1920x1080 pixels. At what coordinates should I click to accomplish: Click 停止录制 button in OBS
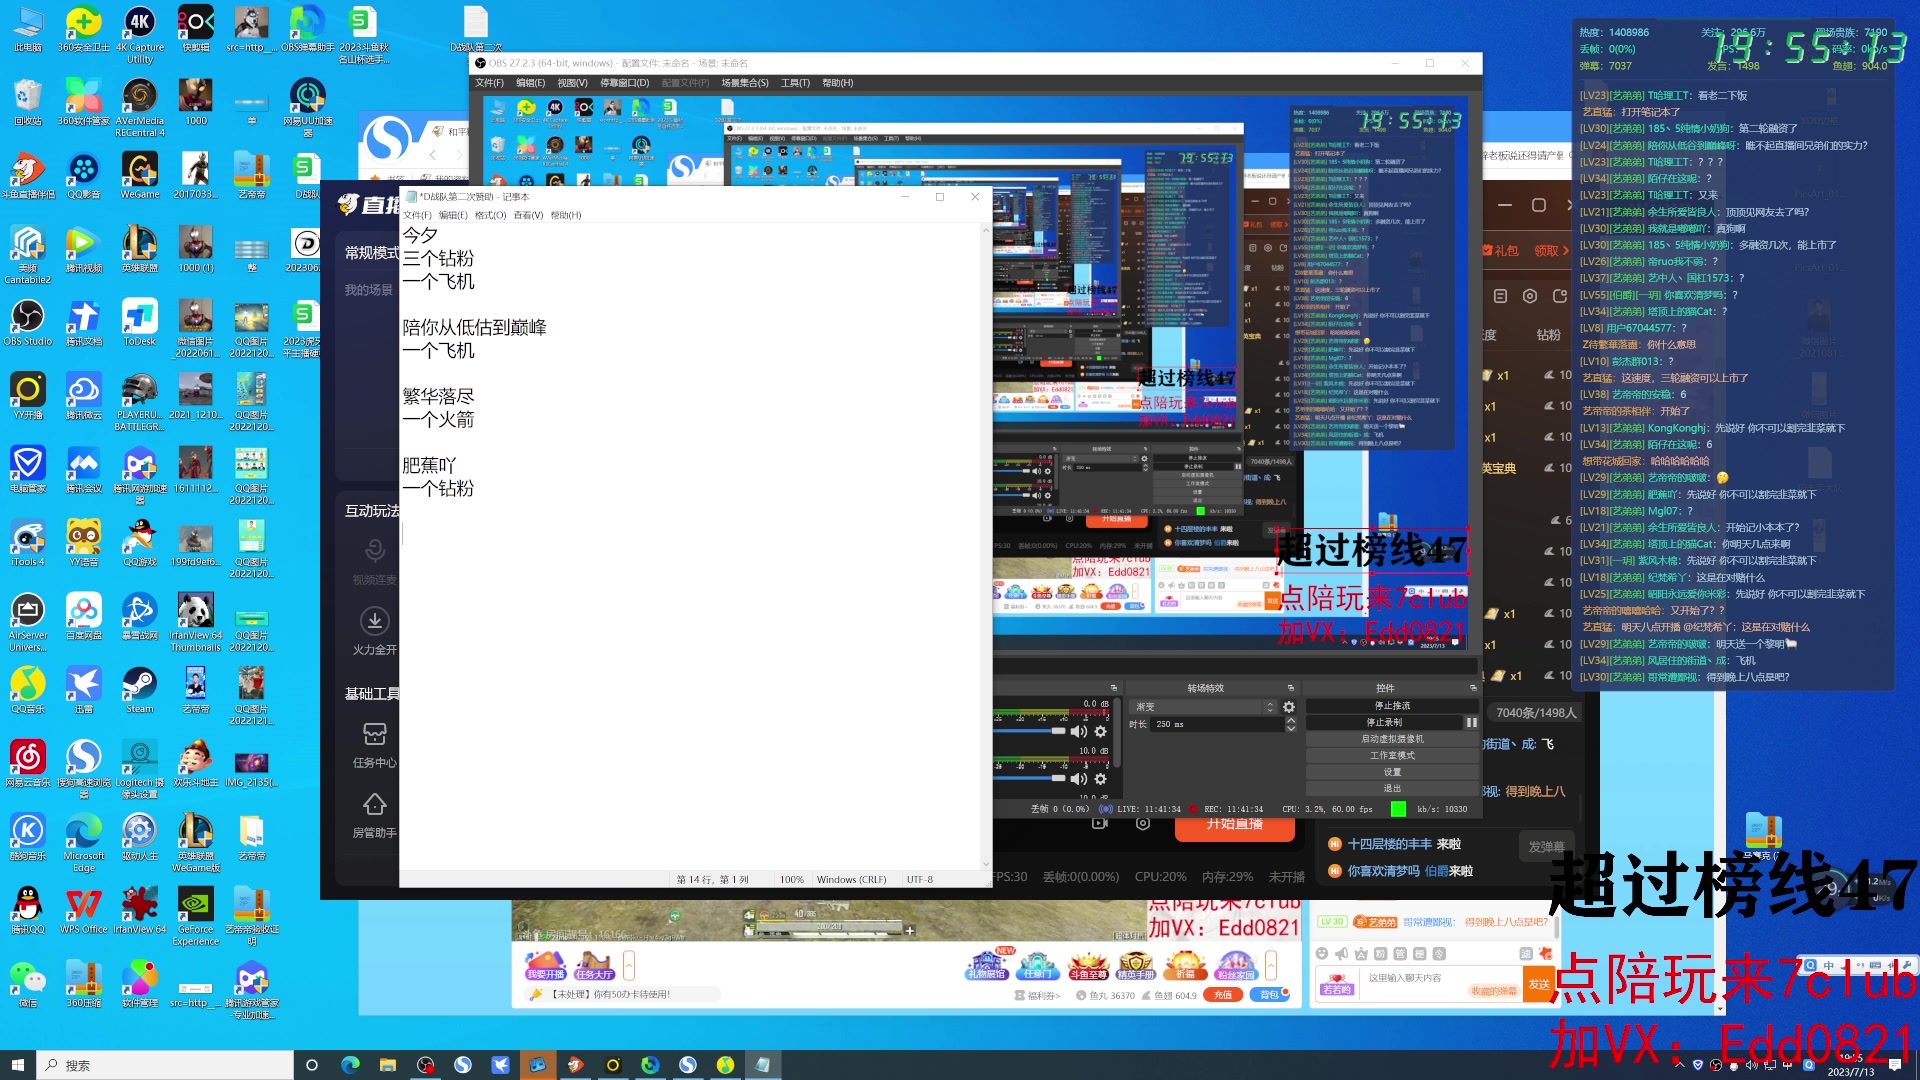[x=1384, y=722]
